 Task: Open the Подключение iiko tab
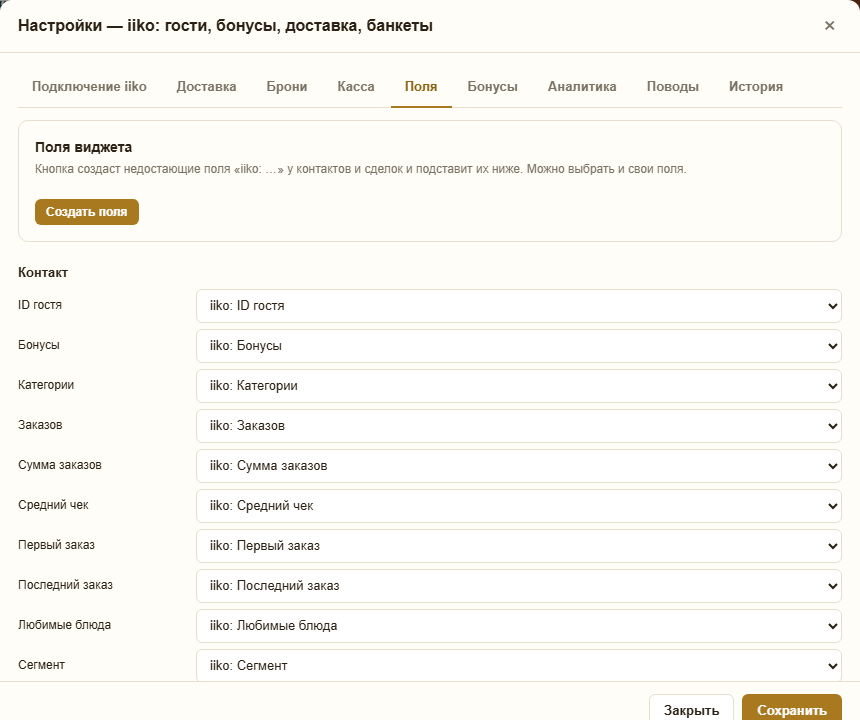(x=89, y=87)
